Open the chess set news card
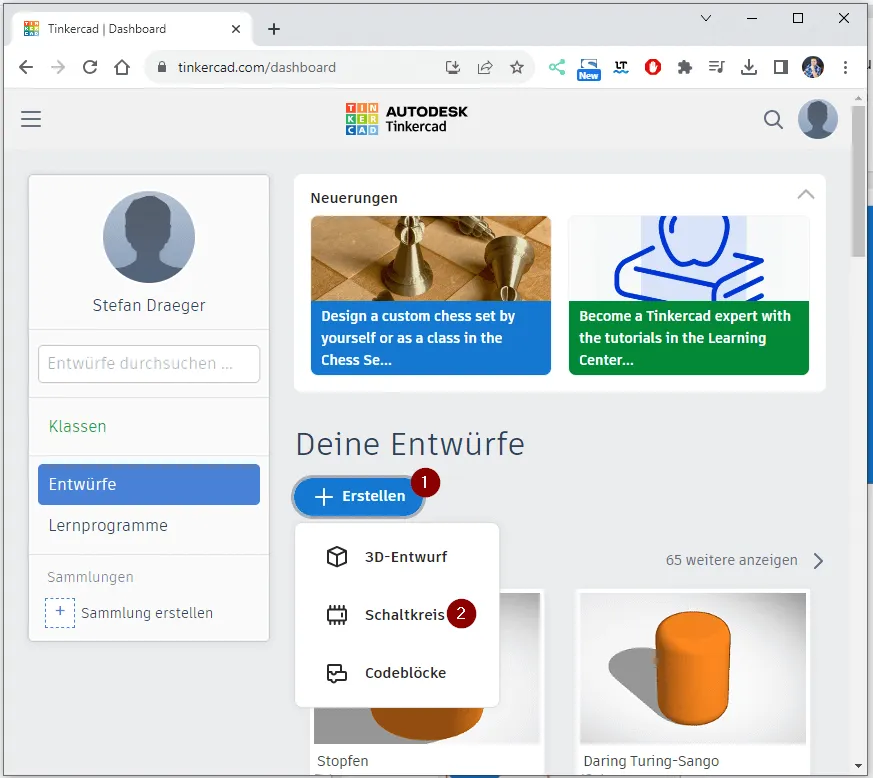This screenshot has height=778, width=873. [430, 295]
